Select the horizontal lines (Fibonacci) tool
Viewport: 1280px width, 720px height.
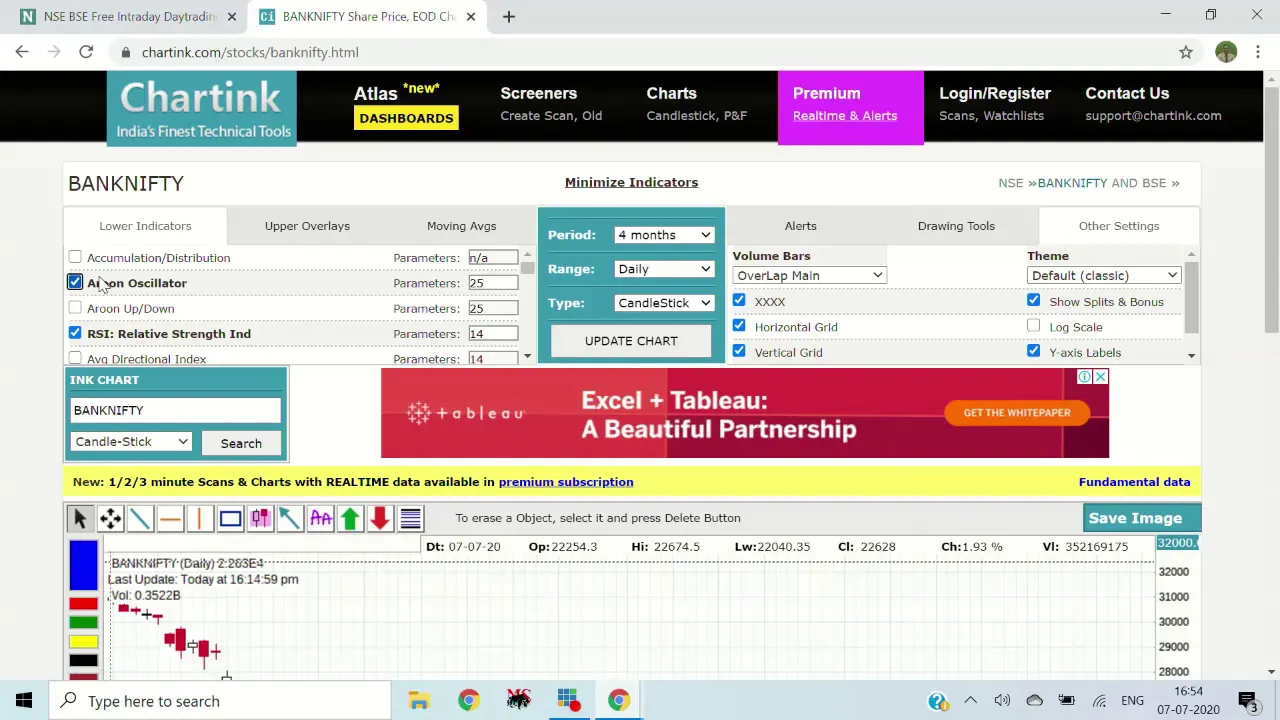(410, 518)
